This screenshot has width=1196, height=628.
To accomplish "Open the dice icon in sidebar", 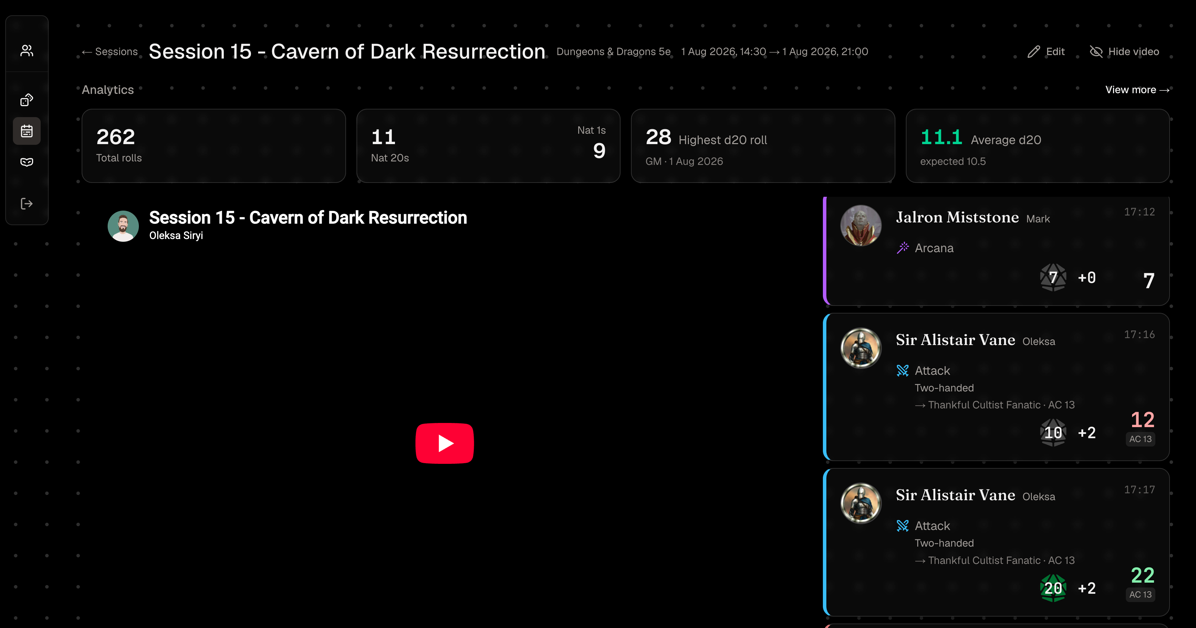I will 27,100.
